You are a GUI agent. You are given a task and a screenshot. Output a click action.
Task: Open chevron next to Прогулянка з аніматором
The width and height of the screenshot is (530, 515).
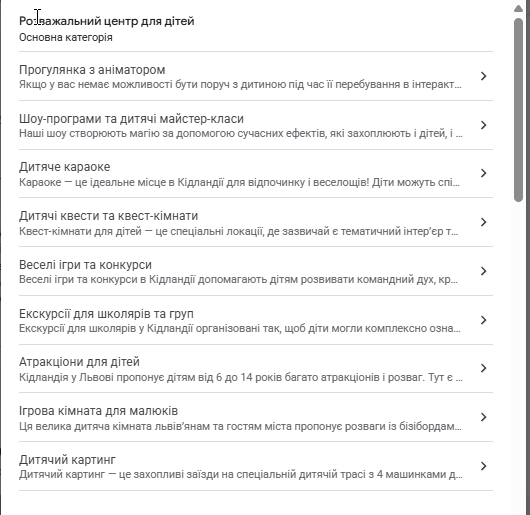tap(484, 76)
